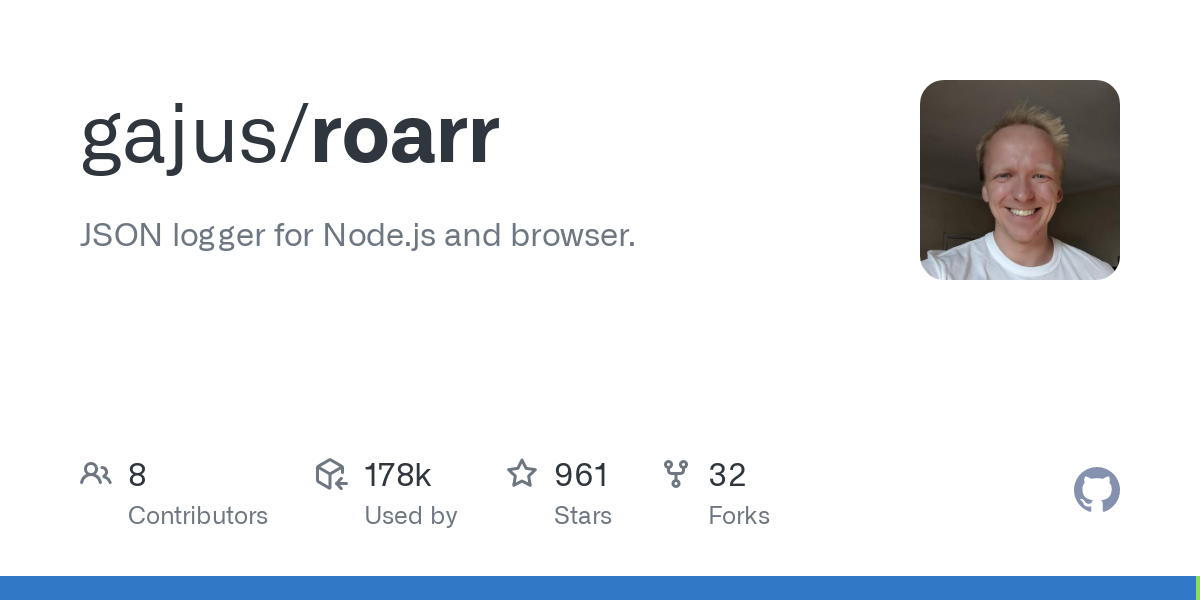Click the 178k used by count

[x=398, y=475]
